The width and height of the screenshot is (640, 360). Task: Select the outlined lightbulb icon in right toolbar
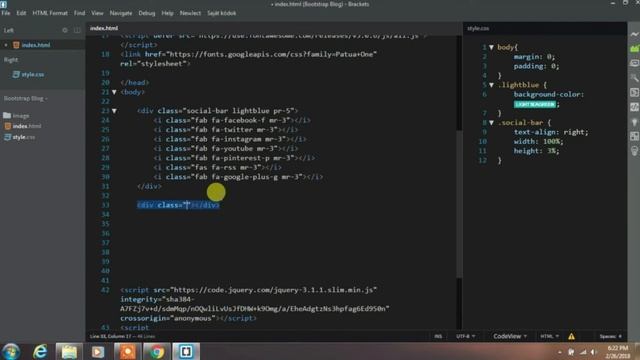pyautogui.click(x=634, y=151)
